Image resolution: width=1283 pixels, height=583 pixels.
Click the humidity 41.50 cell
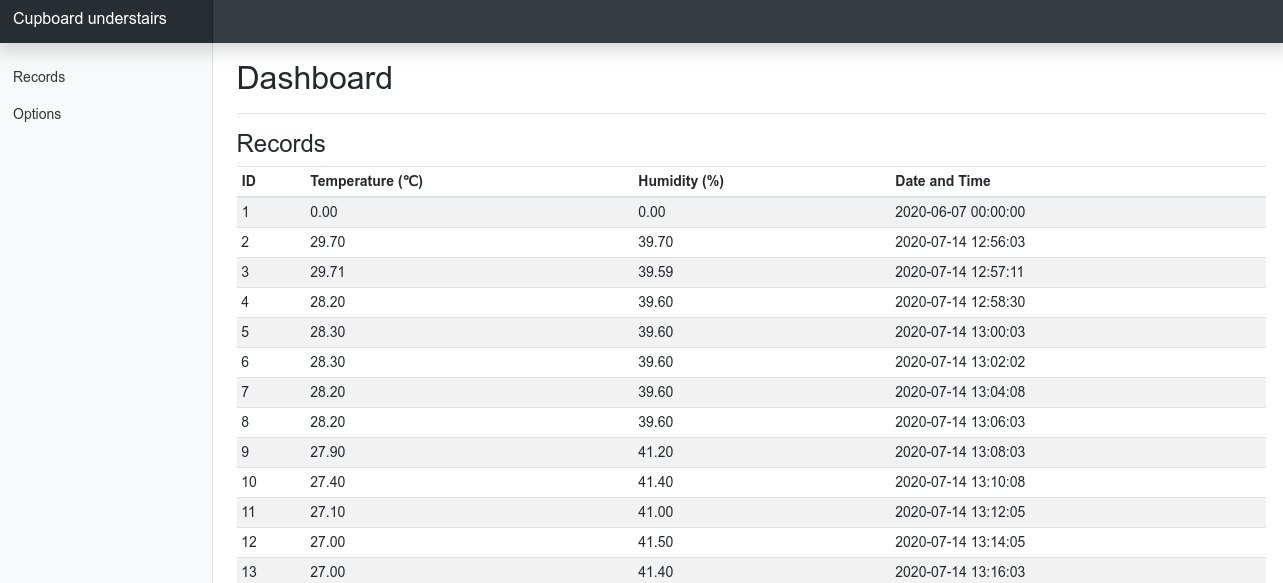(655, 542)
